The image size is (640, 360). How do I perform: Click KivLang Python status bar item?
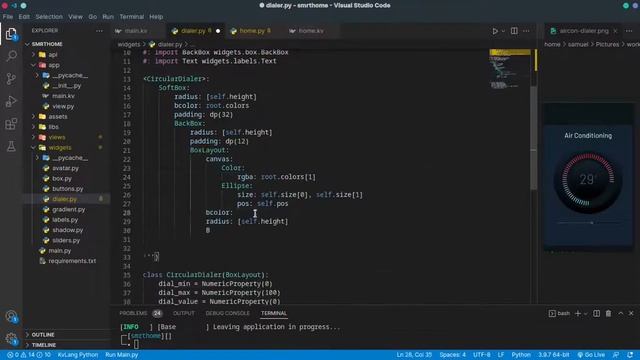[x=78, y=355]
